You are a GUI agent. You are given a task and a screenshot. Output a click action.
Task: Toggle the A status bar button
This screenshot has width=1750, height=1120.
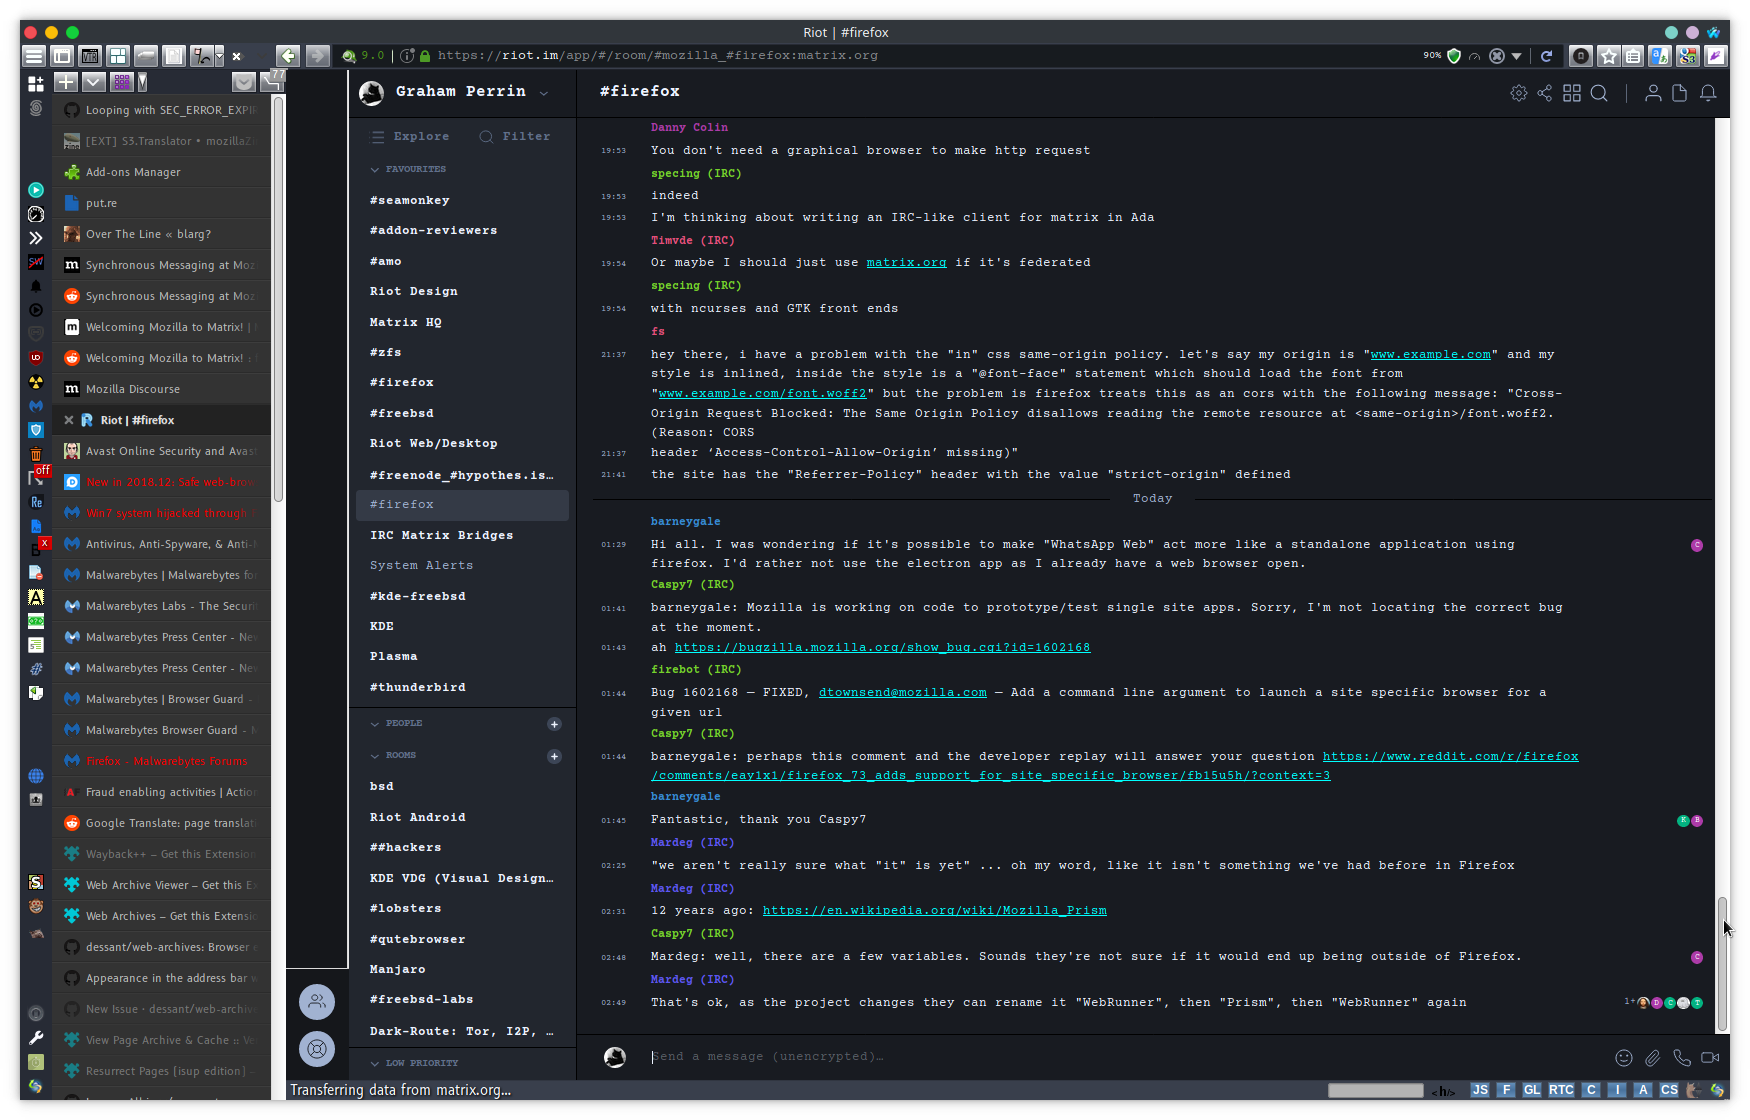1643,1090
